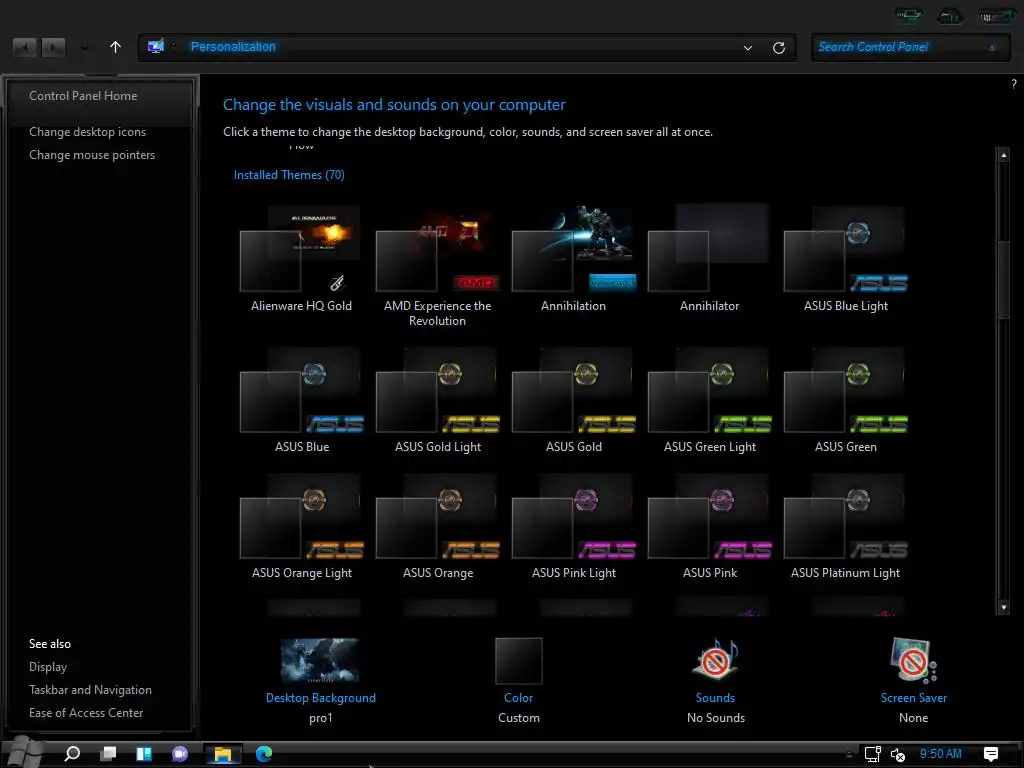Open the Sounds link
The image size is (1024, 768).
click(715, 697)
